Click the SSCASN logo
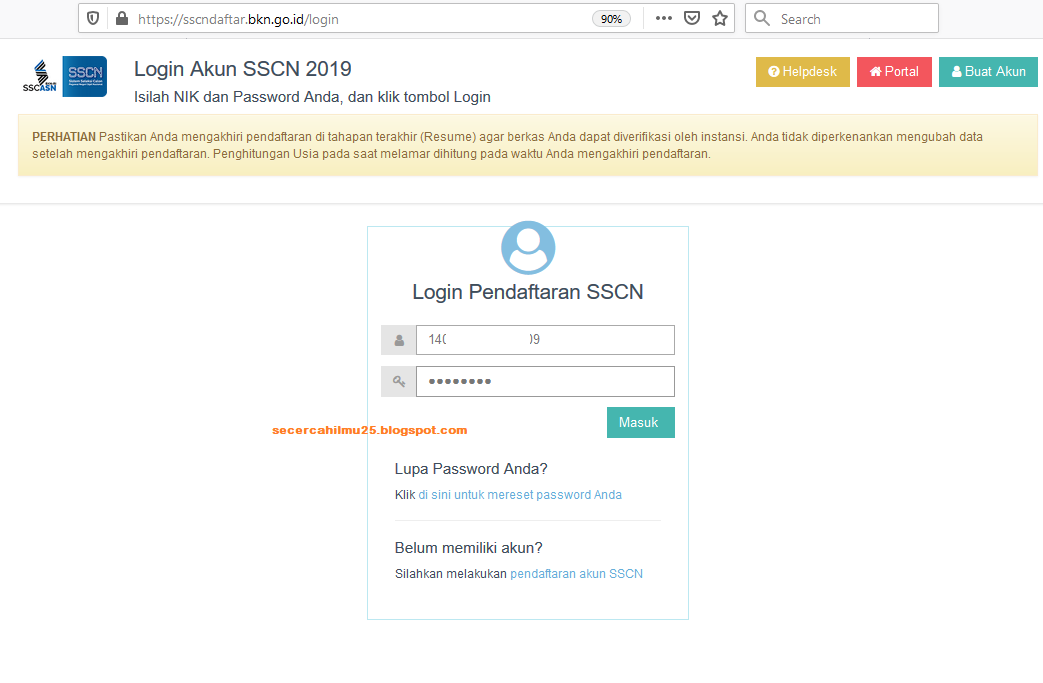Viewport: 1043px width, 683px height. click(40, 76)
